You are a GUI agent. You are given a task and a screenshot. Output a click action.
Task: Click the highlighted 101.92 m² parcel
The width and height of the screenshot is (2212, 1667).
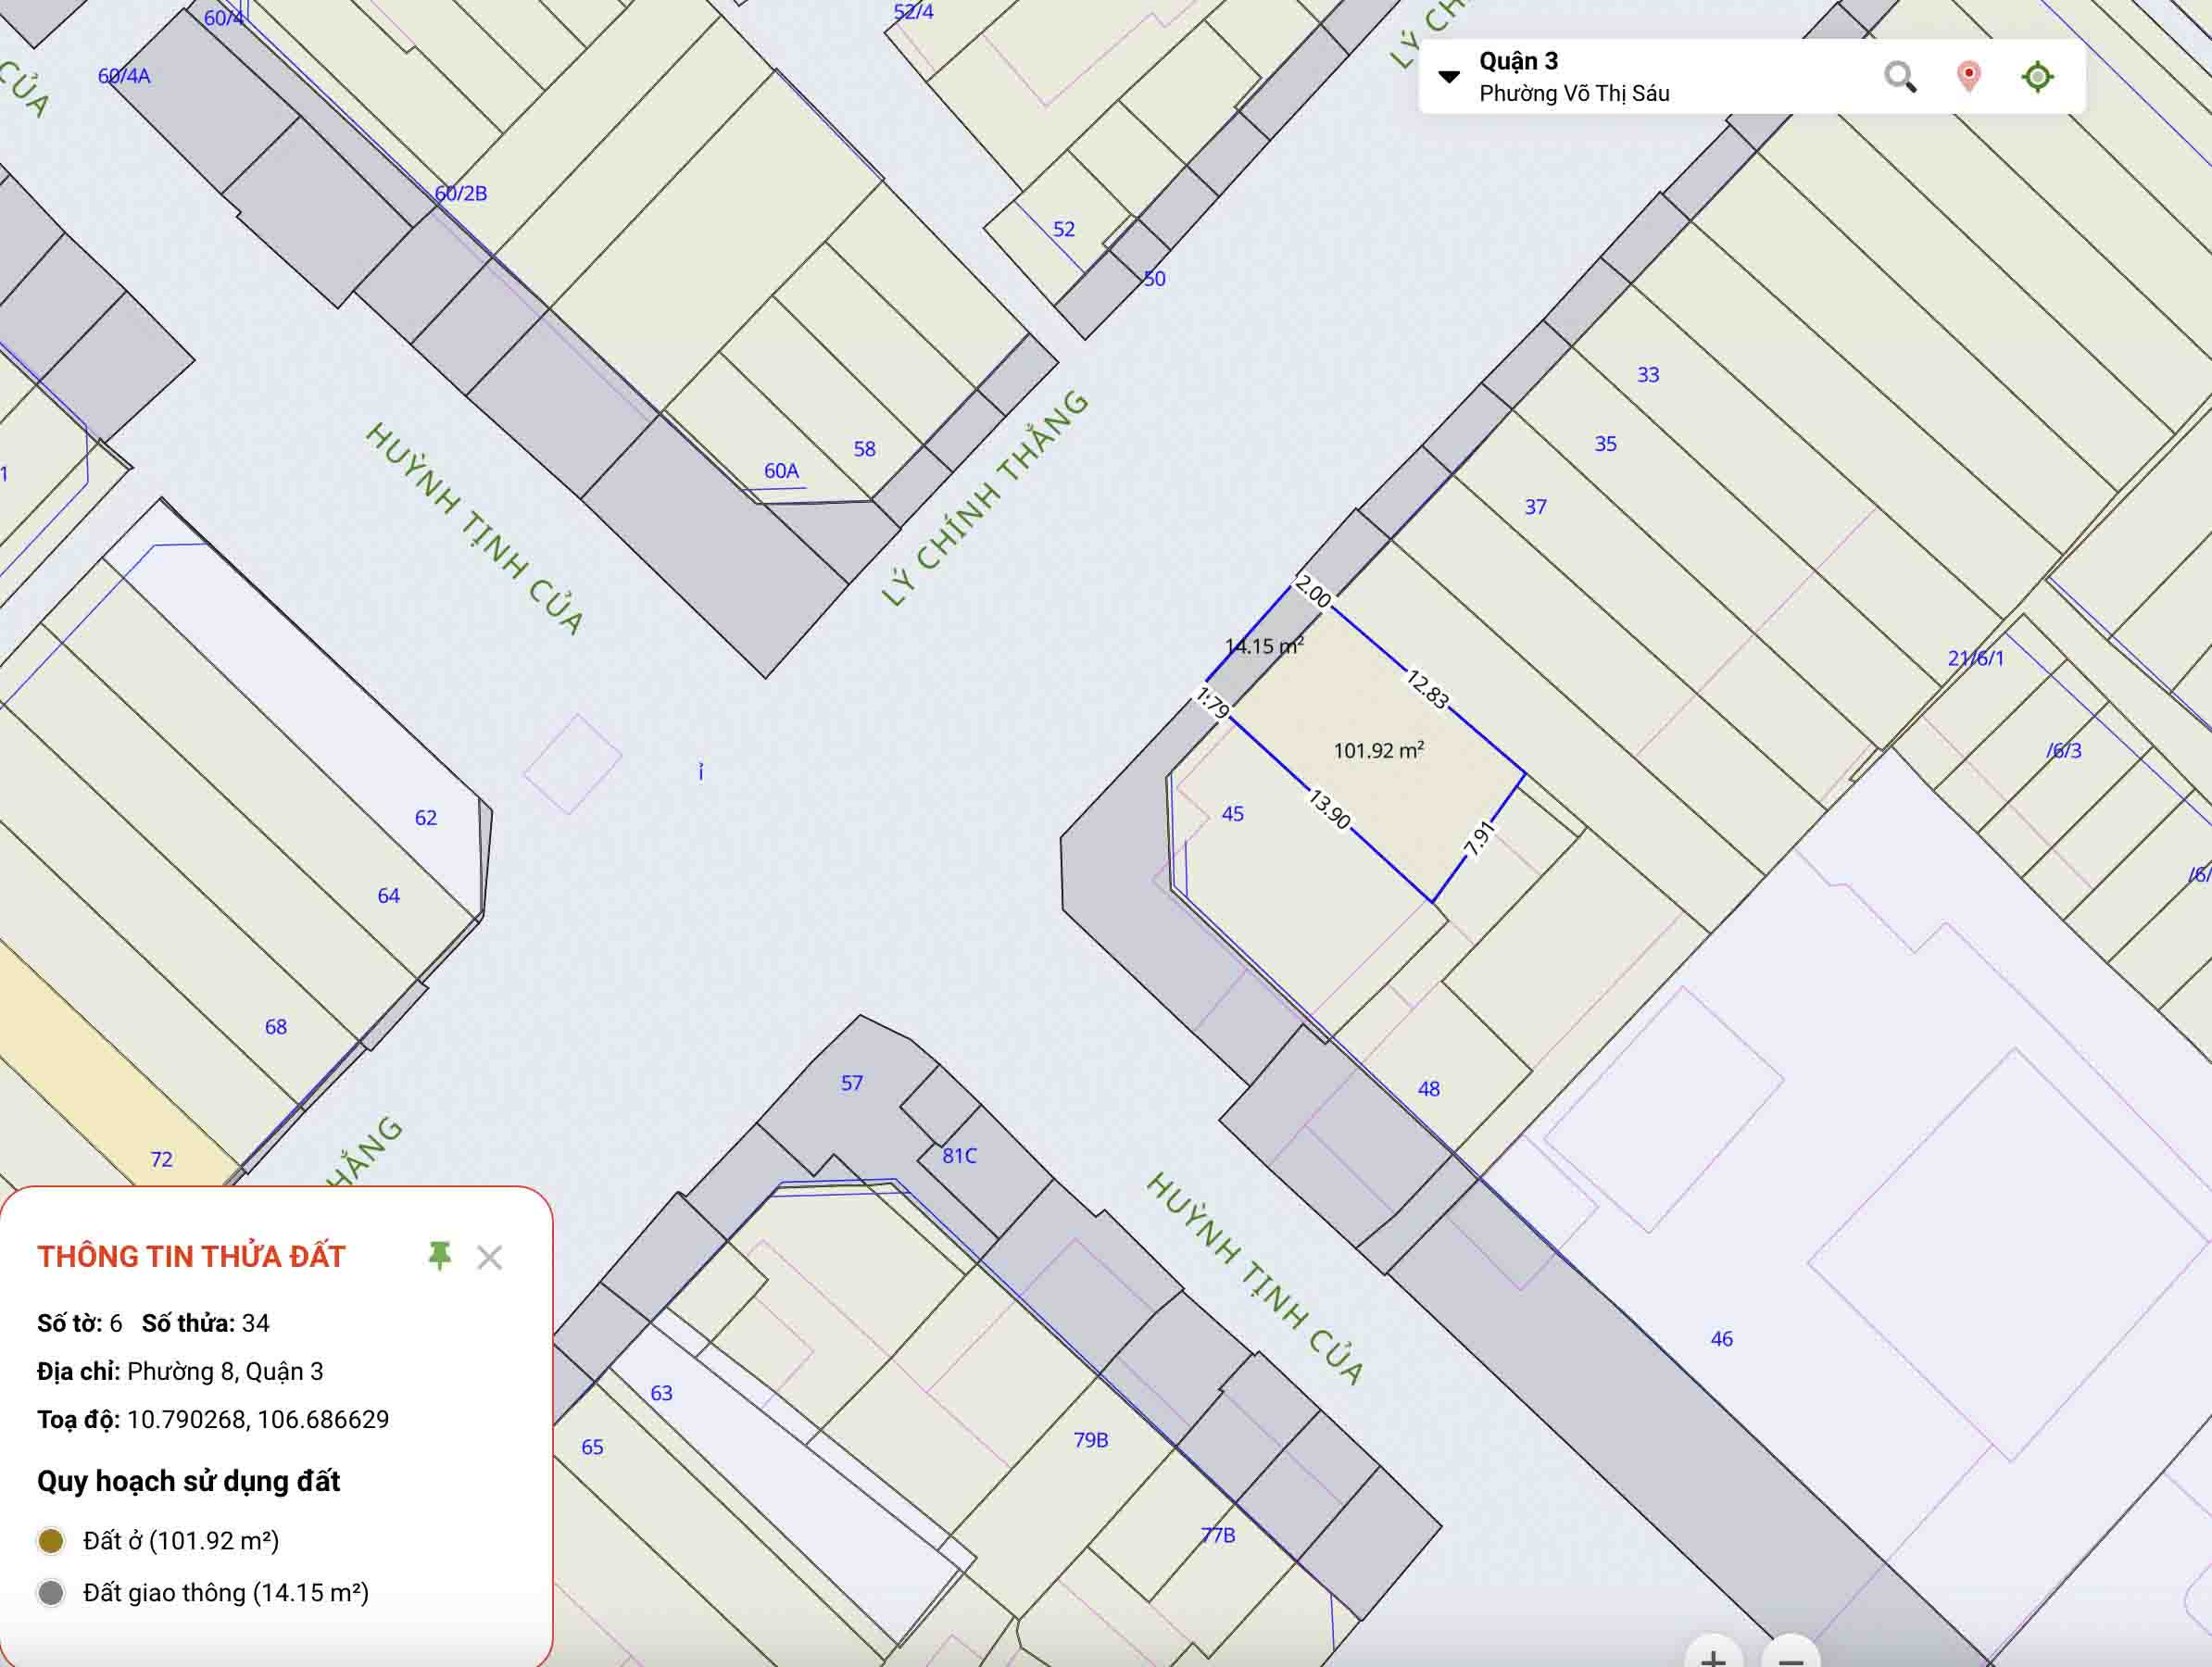tap(1378, 751)
